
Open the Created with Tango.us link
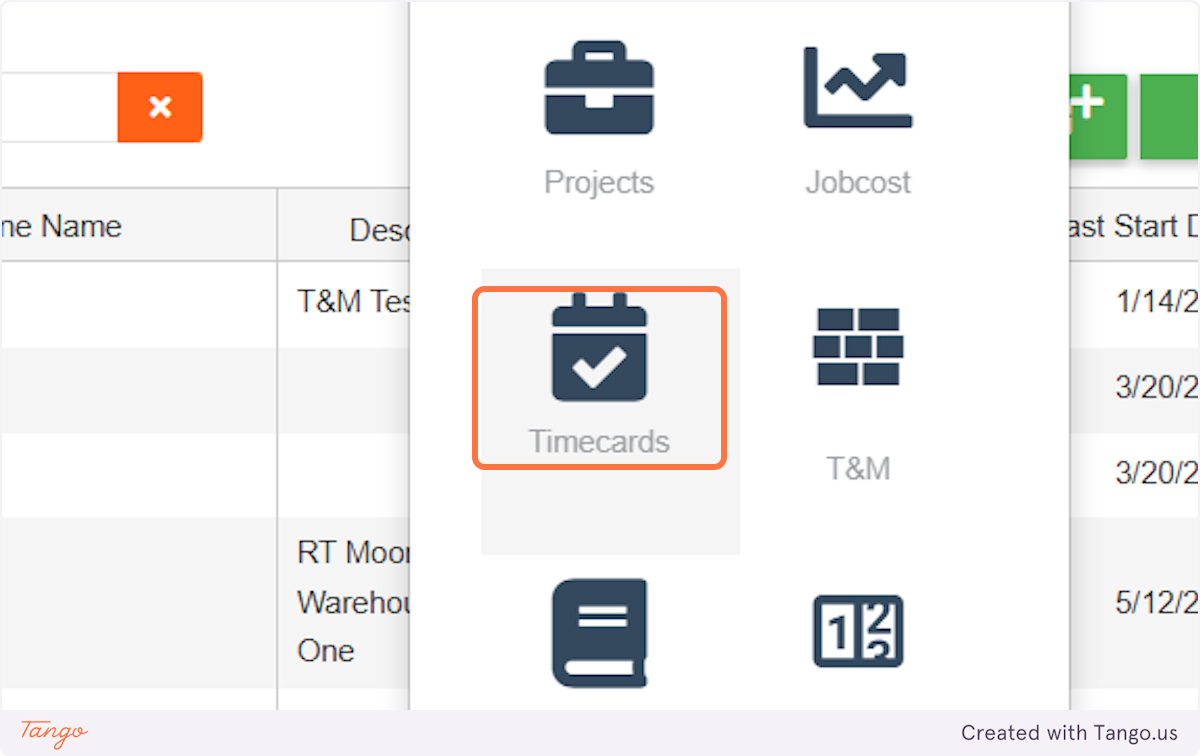pos(1069,733)
